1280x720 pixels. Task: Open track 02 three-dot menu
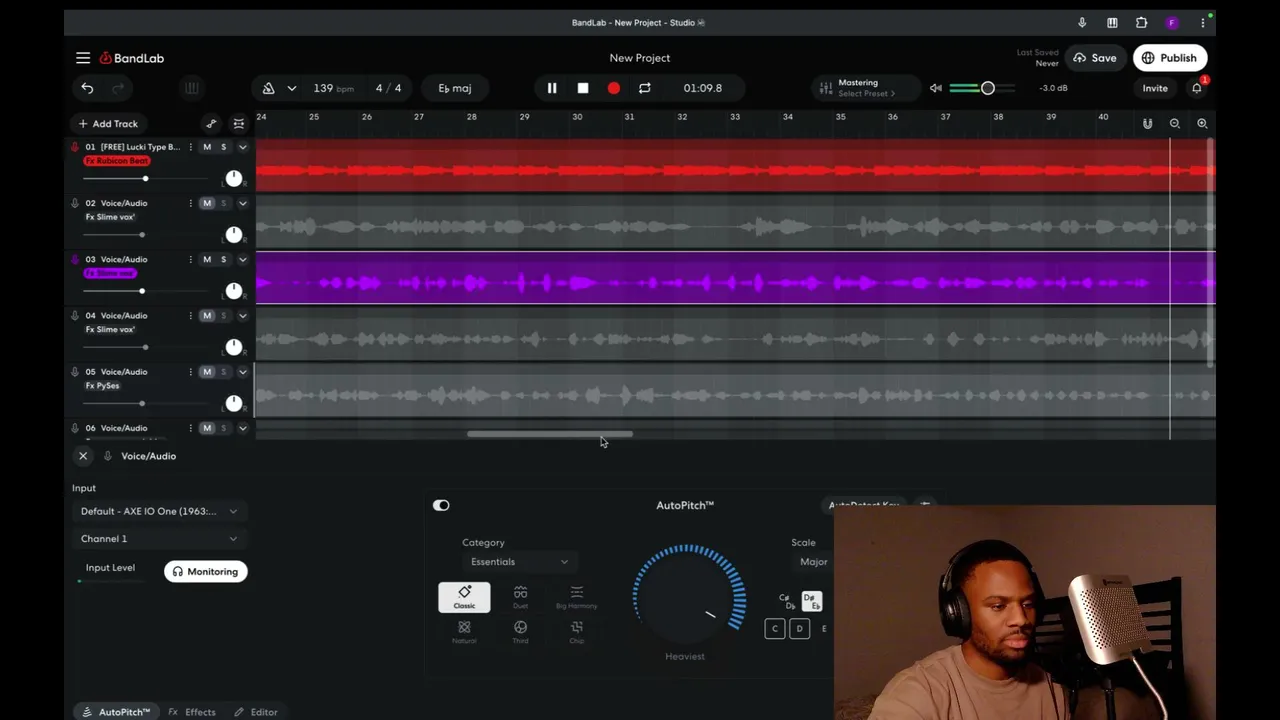click(x=190, y=203)
